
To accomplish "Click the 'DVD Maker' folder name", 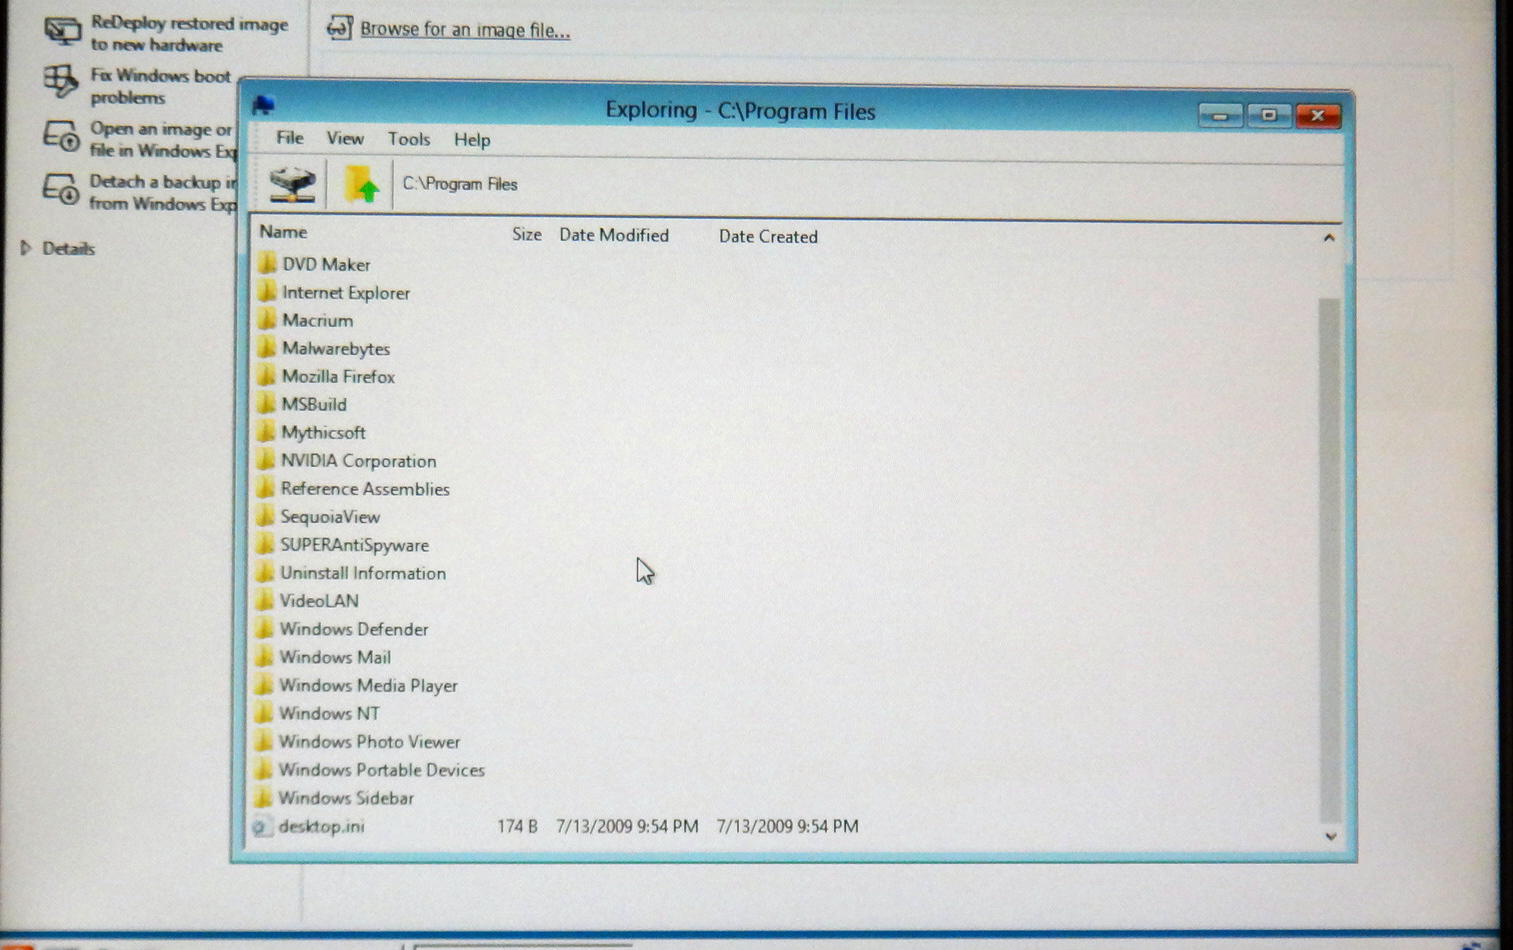I will 326,264.
